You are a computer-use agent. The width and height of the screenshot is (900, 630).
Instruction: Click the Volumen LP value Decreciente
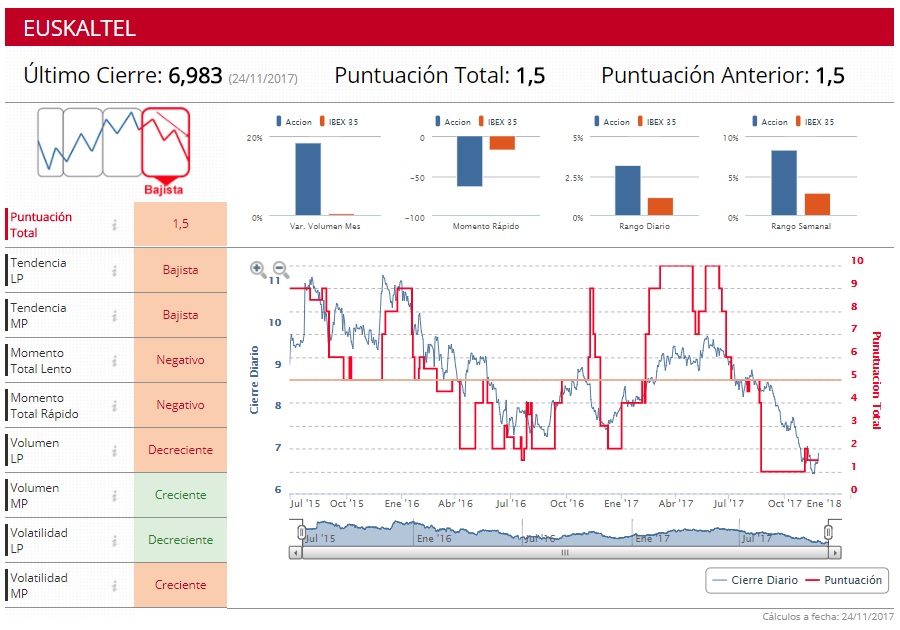(180, 450)
